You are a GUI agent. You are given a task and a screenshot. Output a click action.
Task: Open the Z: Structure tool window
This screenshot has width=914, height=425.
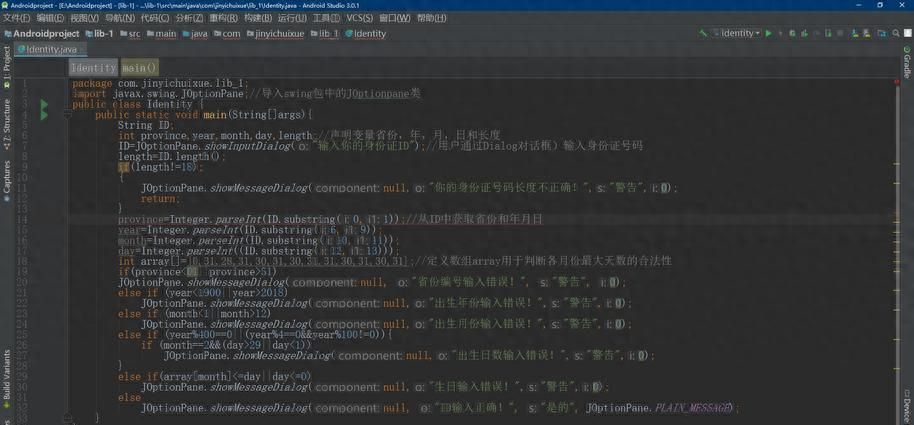pos(6,125)
